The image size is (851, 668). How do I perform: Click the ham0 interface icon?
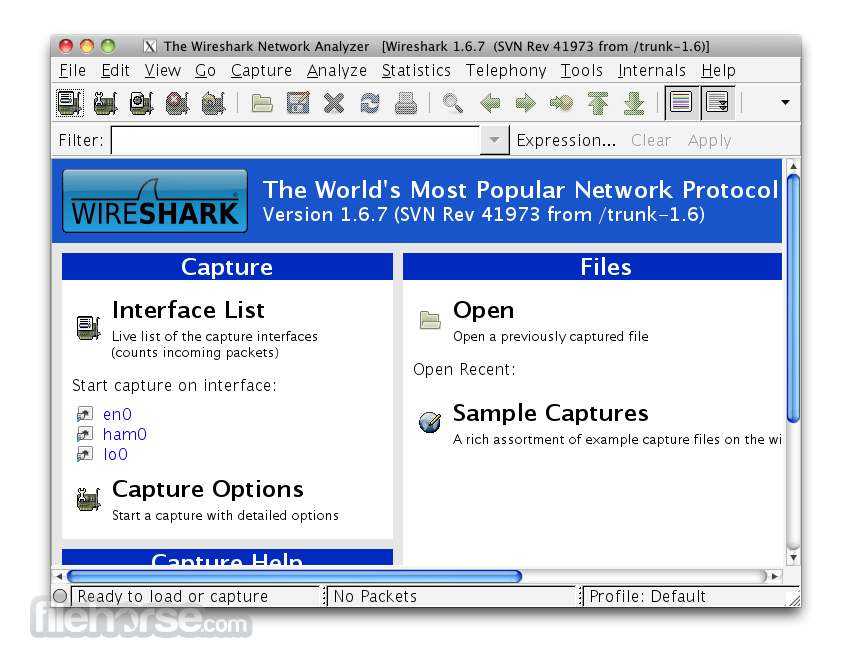point(84,434)
